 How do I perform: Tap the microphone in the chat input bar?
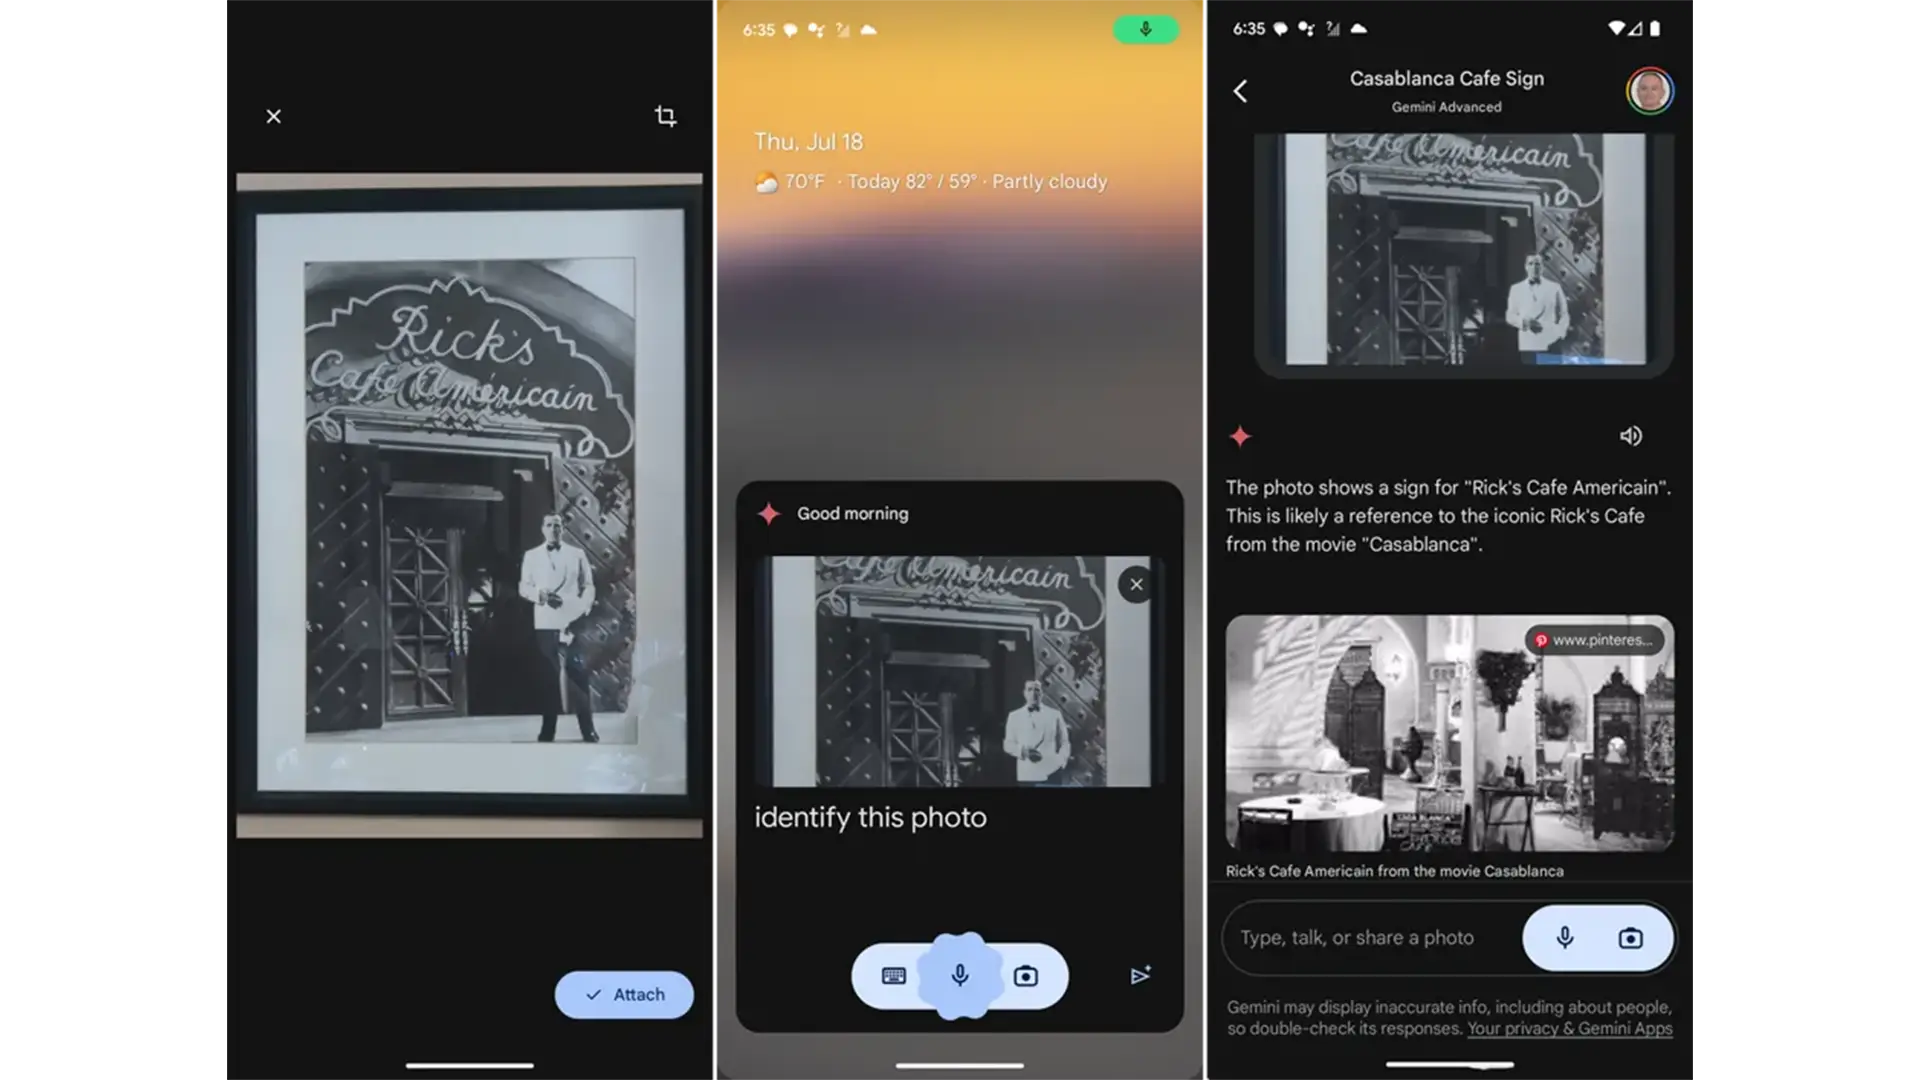pyautogui.click(x=1565, y=938)
